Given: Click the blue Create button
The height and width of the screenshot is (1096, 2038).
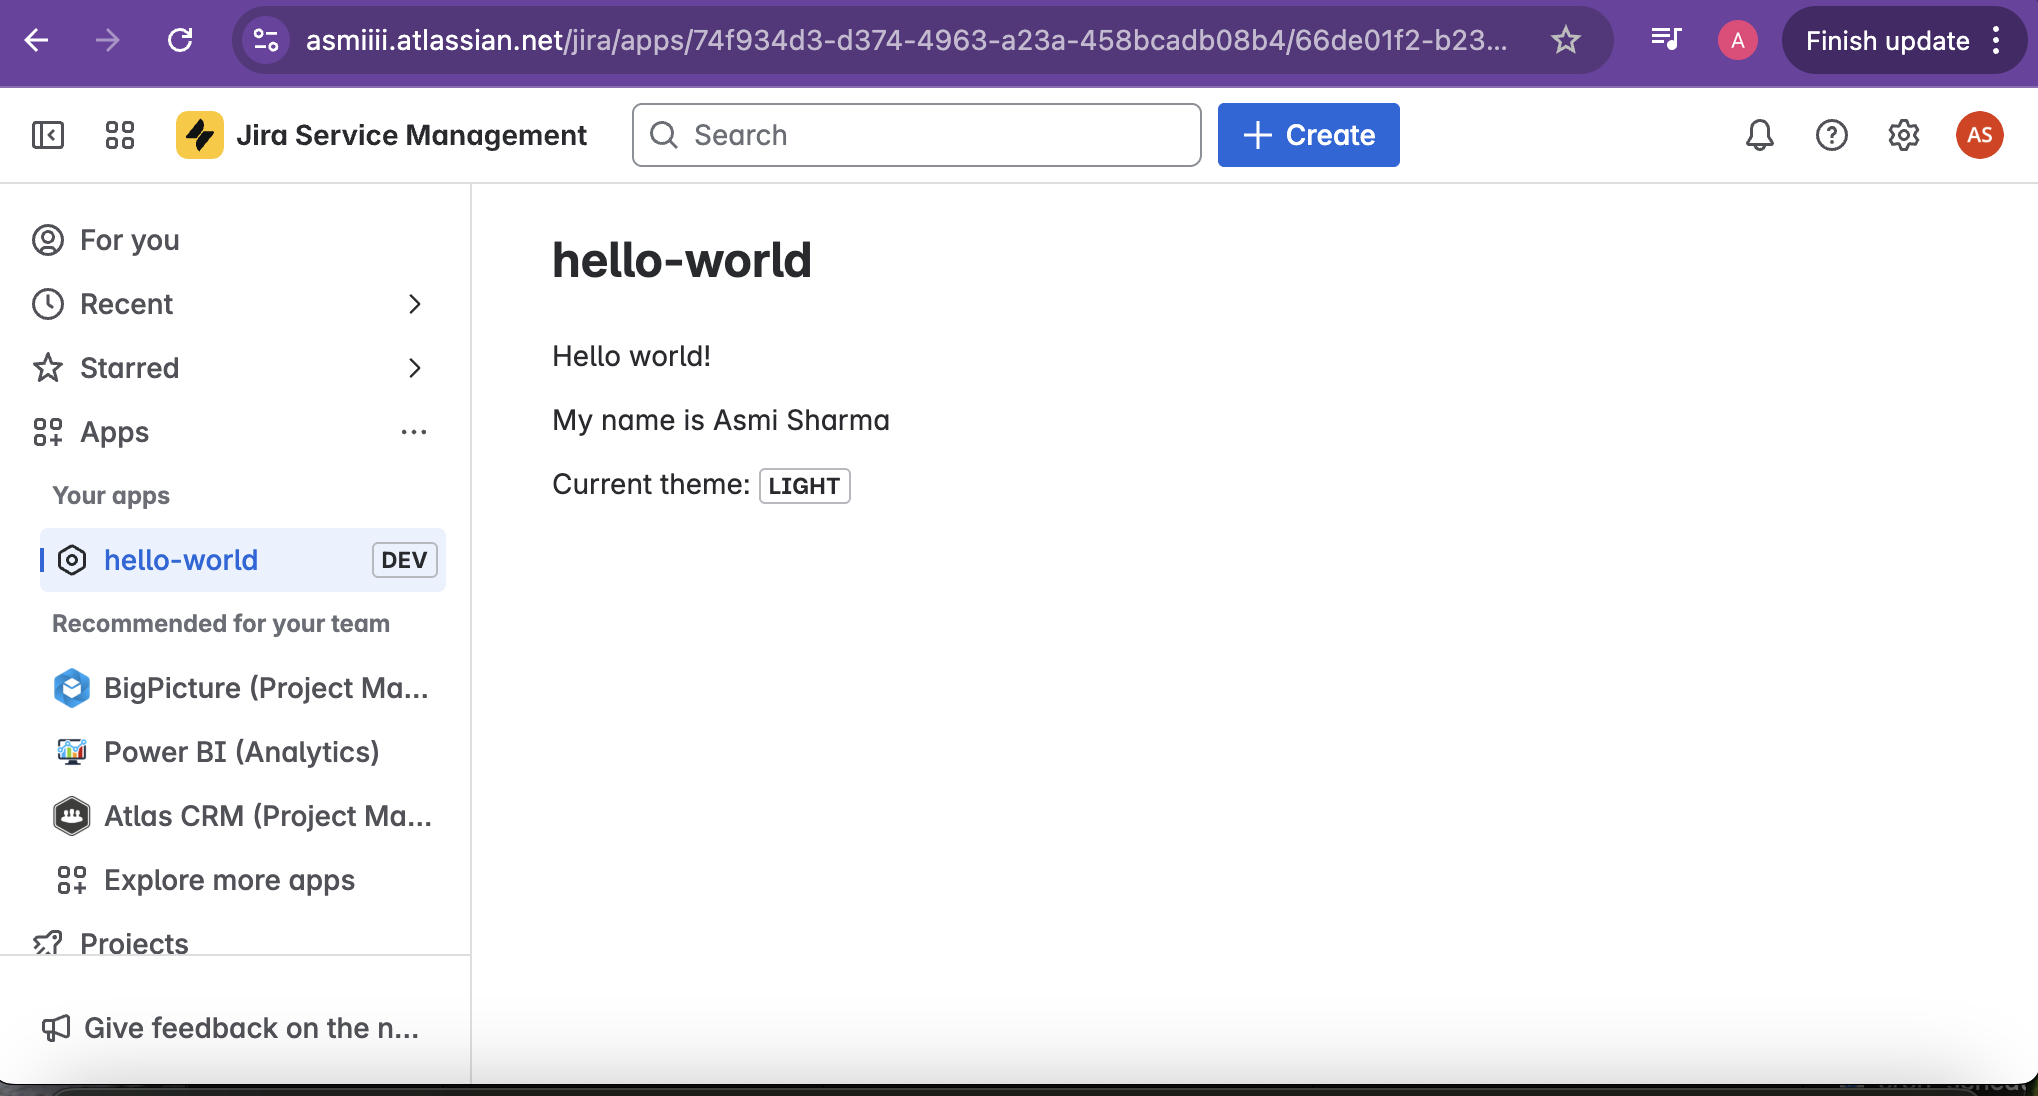Looking at the screenshot, I should (x=1308, y=135).
